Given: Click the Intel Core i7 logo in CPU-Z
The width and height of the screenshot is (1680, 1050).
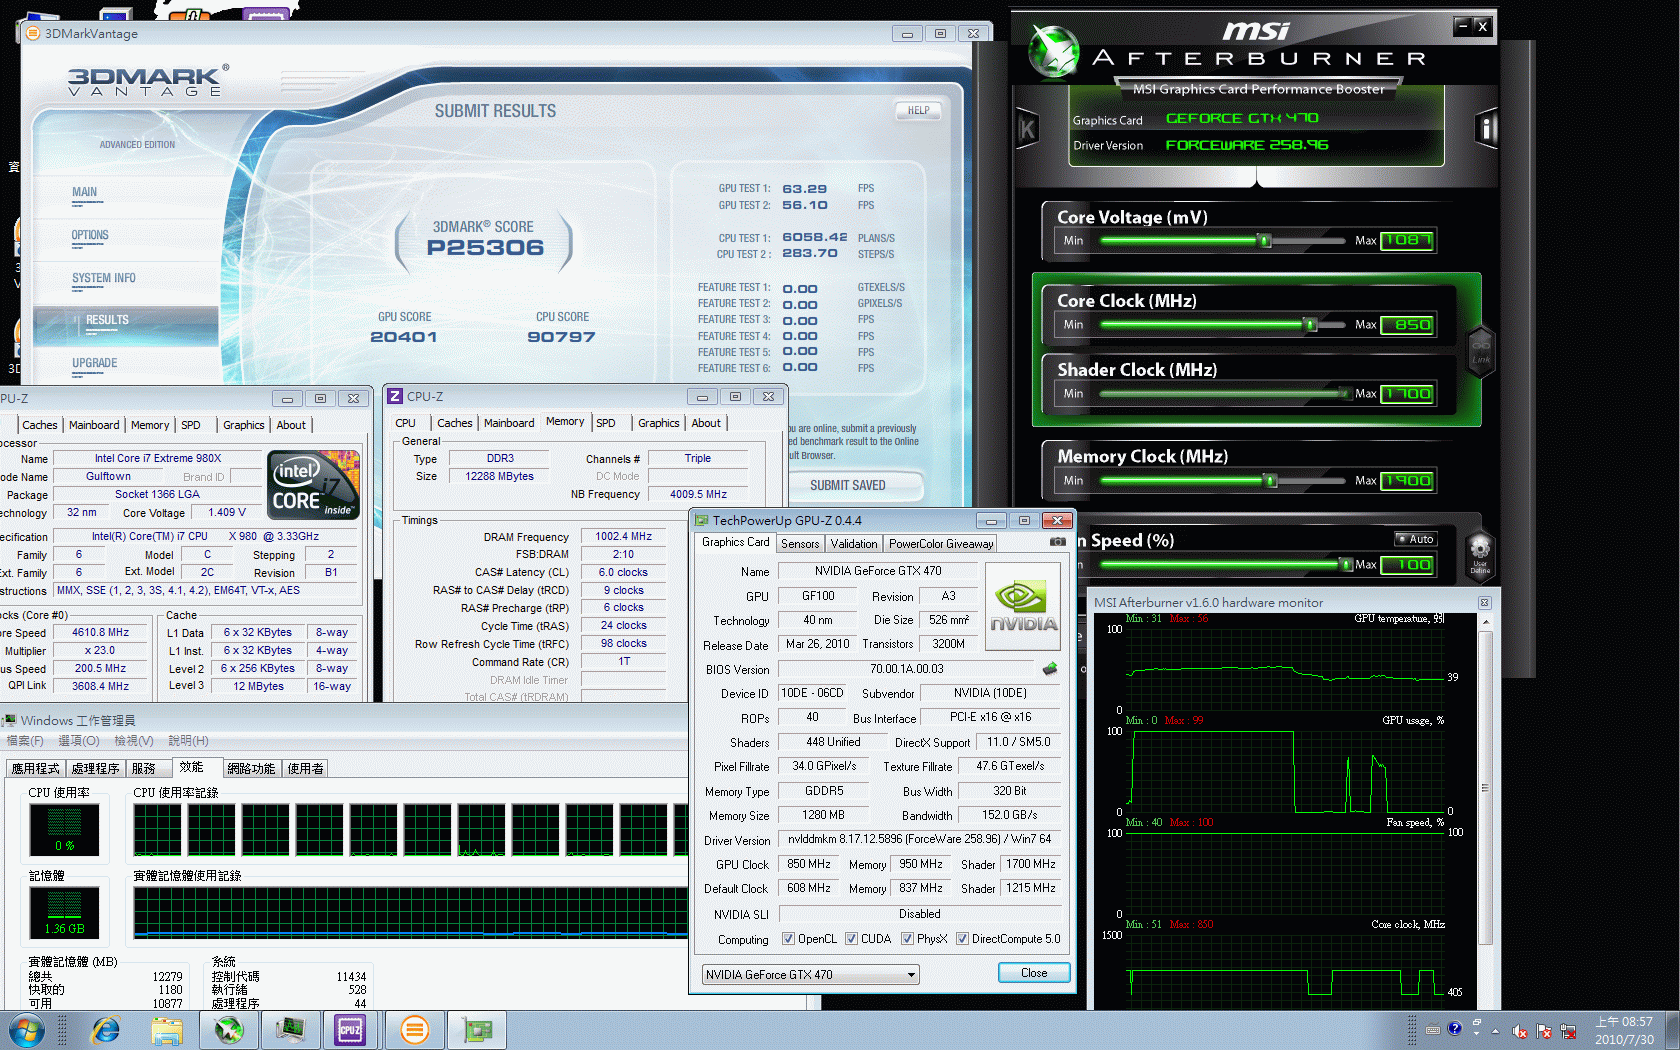Looking at the screenshot, I should (313, 485).
